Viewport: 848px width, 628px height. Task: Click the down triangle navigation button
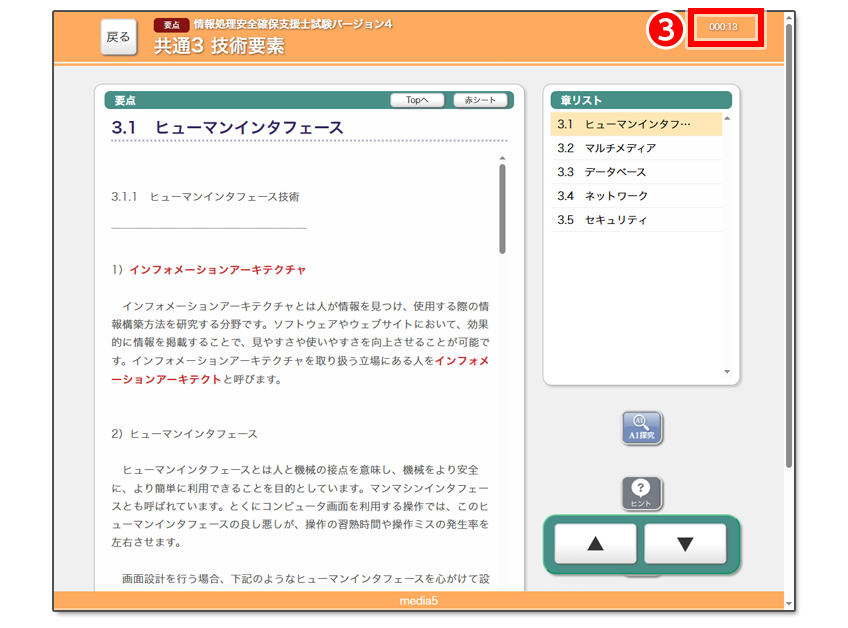point(685,544)
